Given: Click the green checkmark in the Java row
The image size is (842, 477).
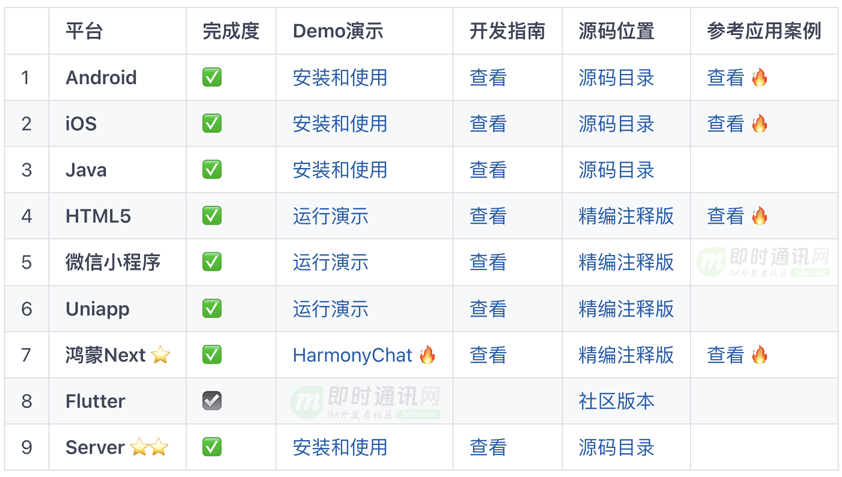Looking at the screenshot, I should coord(212,170).
